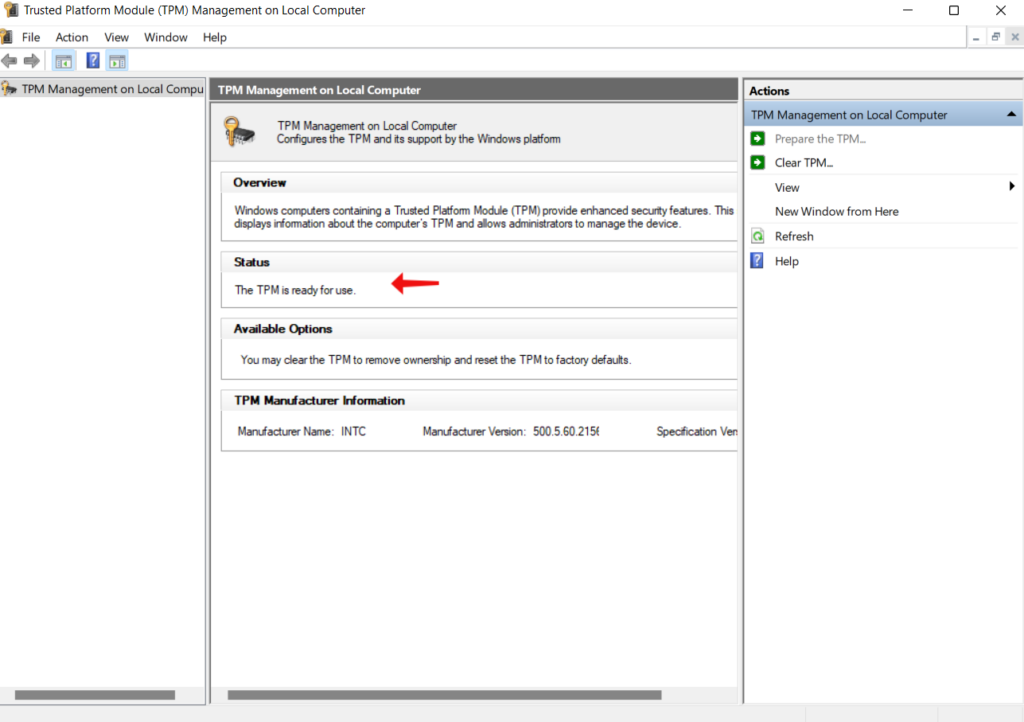Expand the snap-in window menu controls

coord(996,36)
